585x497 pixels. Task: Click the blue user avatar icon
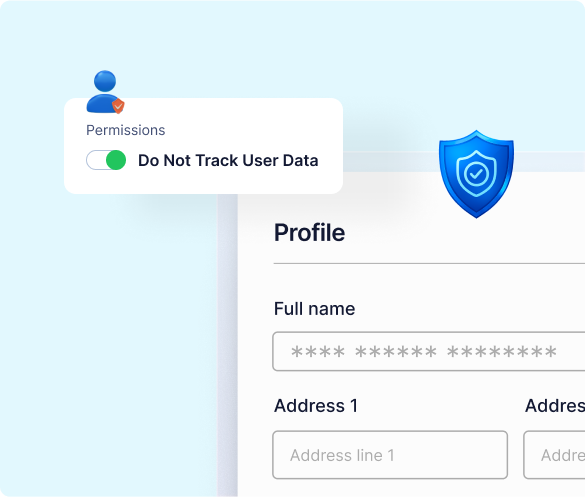click(105, 91)
